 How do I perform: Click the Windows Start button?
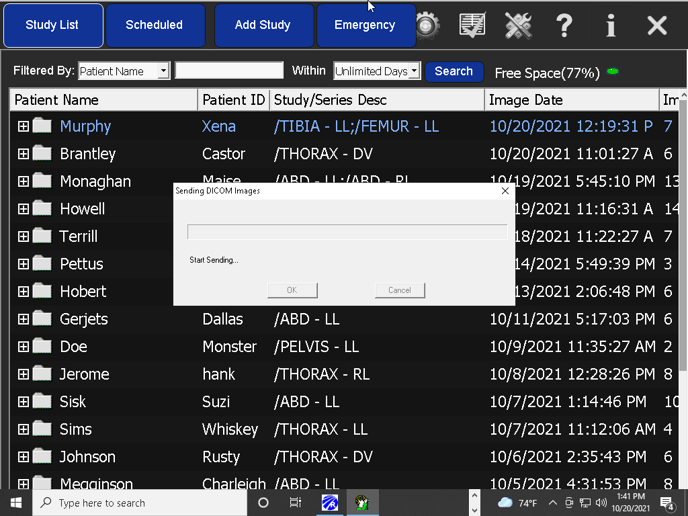click(x=16, y=502)
